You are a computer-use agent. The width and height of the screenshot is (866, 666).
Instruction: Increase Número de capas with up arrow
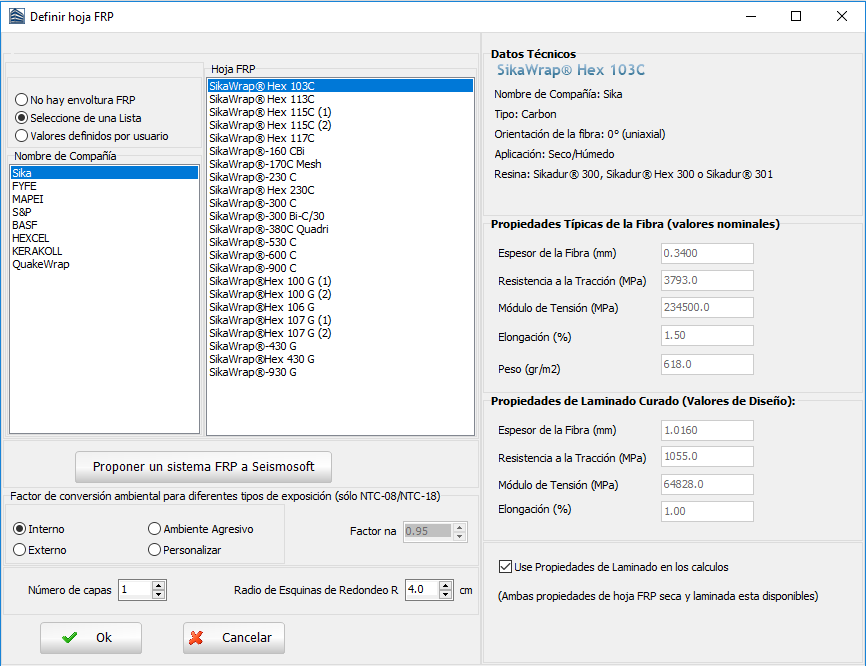158,585
